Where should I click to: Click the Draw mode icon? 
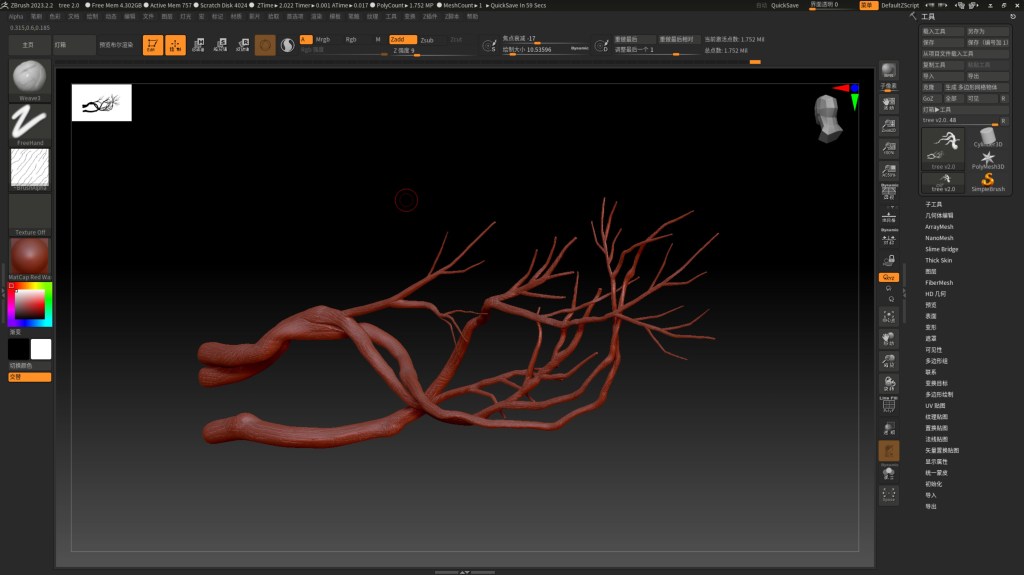[176, 45]
